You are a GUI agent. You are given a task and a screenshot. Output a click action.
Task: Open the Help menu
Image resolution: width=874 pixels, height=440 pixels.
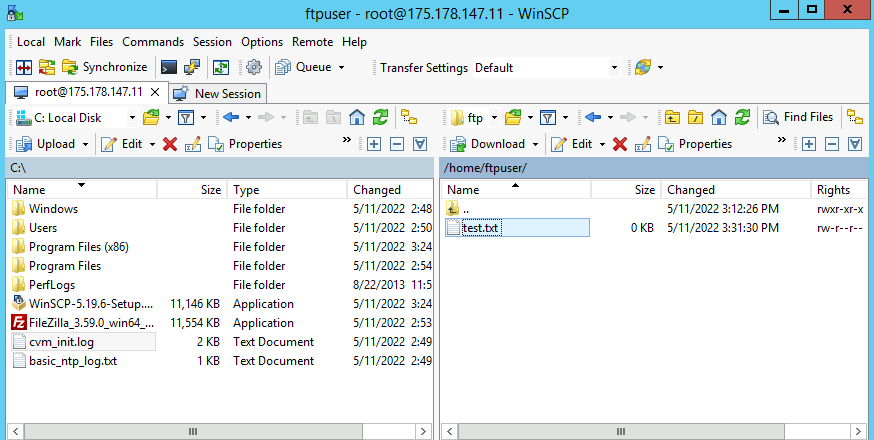(x=354, y=42)
